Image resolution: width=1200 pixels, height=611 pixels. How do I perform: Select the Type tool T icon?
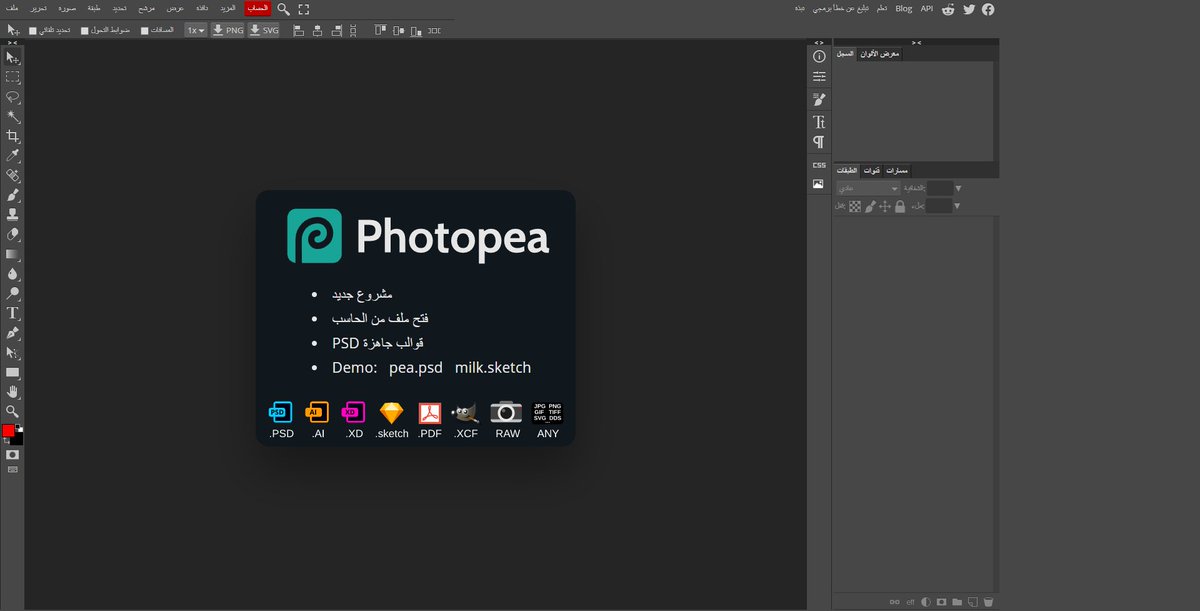click(13, 313)
